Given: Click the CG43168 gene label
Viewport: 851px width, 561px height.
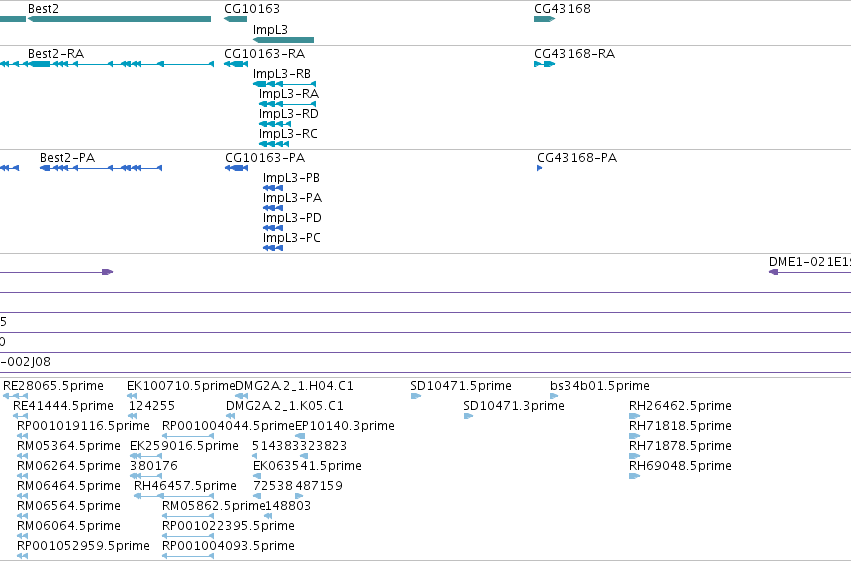Looking at the screenshot, I should pos(562,9).
